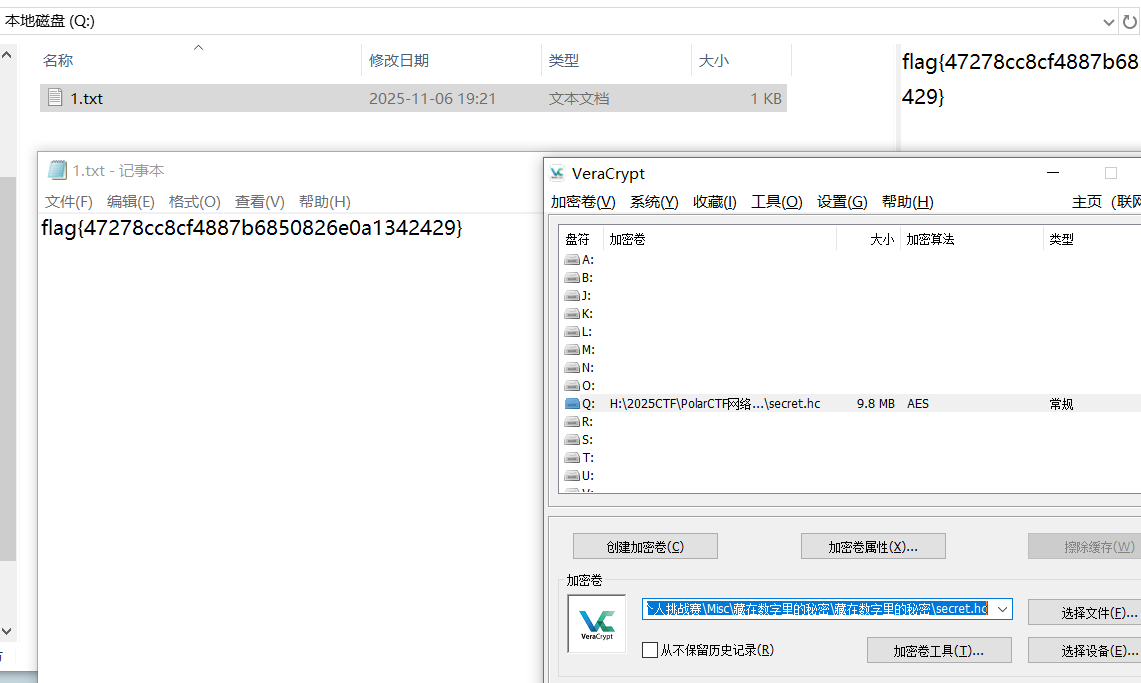Open VeraCrypt 帮助(H) menu
The width and height of the screenshot is (1141, 683).
click(907, 201)
